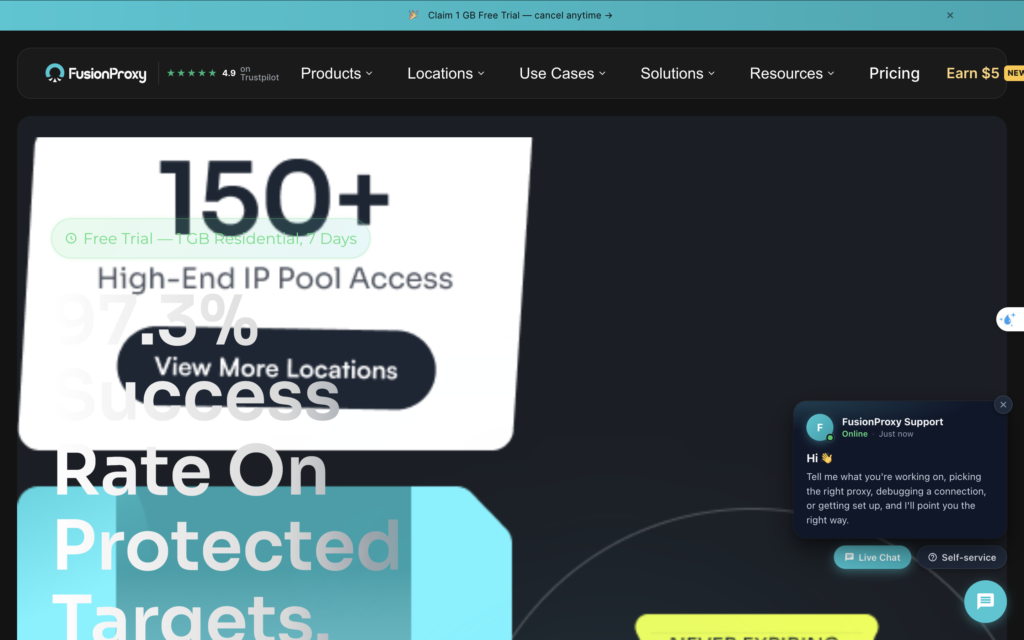This screenshot has height=640, width=1024.
Task: Click the FusionProxy logo
Action: coord(95,73)
